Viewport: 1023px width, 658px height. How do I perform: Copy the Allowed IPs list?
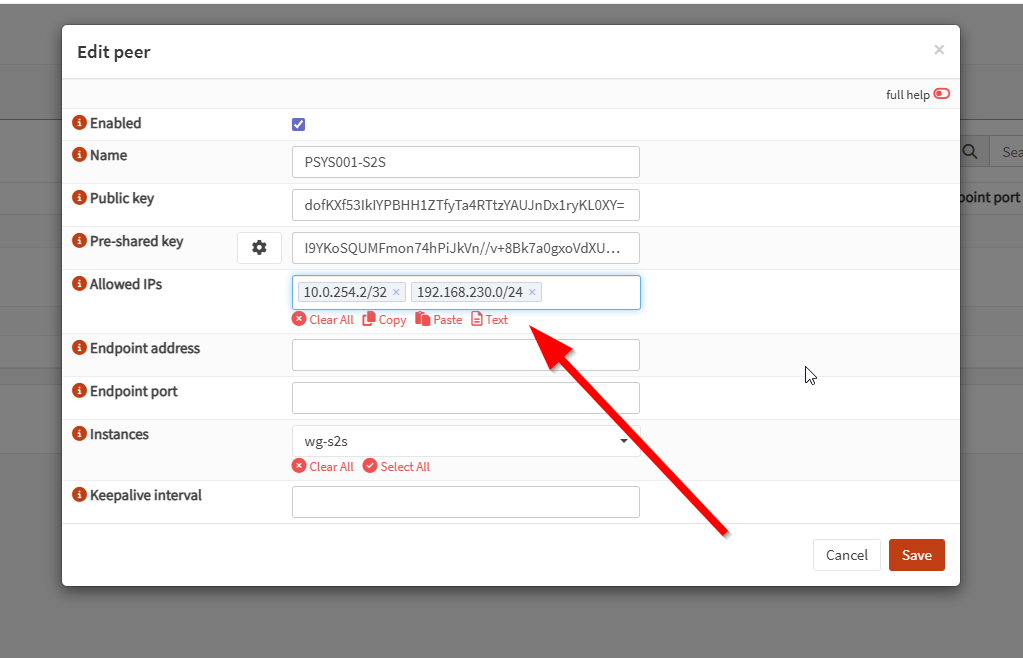pos(385,320)
